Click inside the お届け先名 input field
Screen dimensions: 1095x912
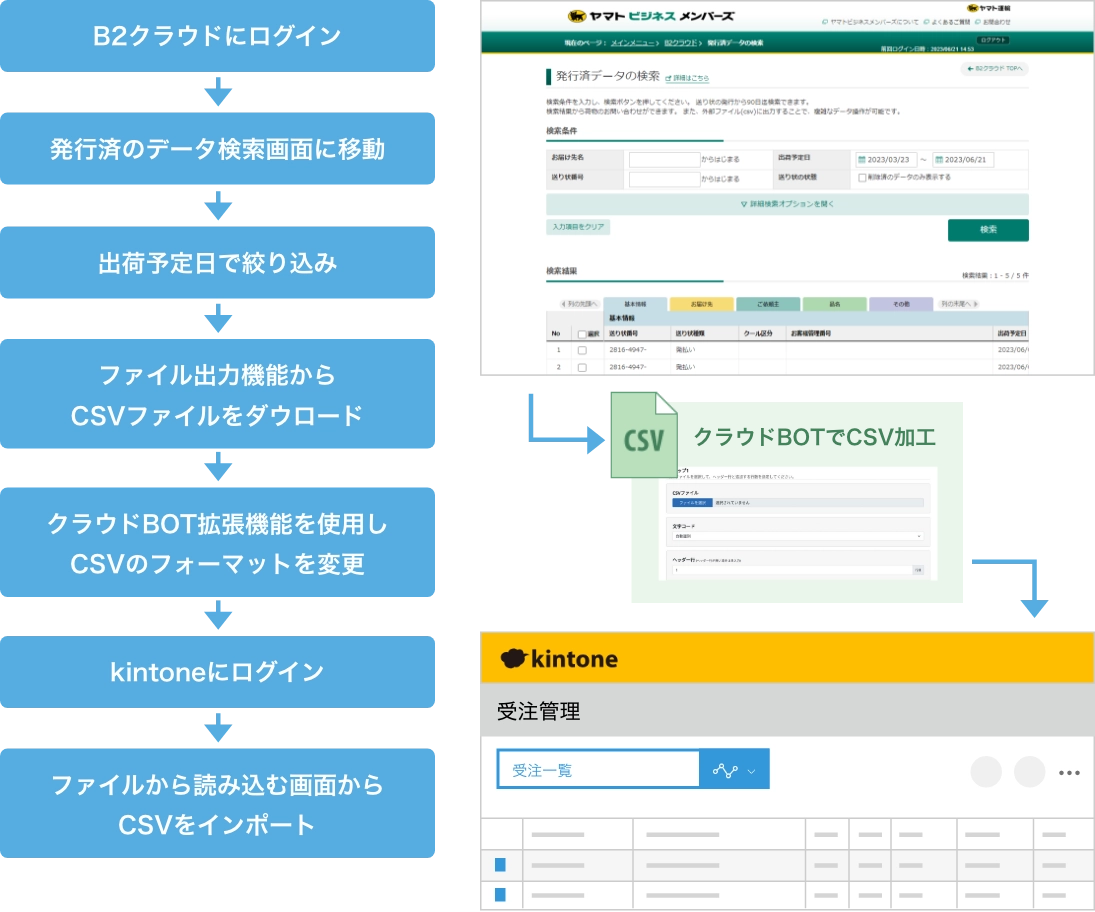pos(662,157)
